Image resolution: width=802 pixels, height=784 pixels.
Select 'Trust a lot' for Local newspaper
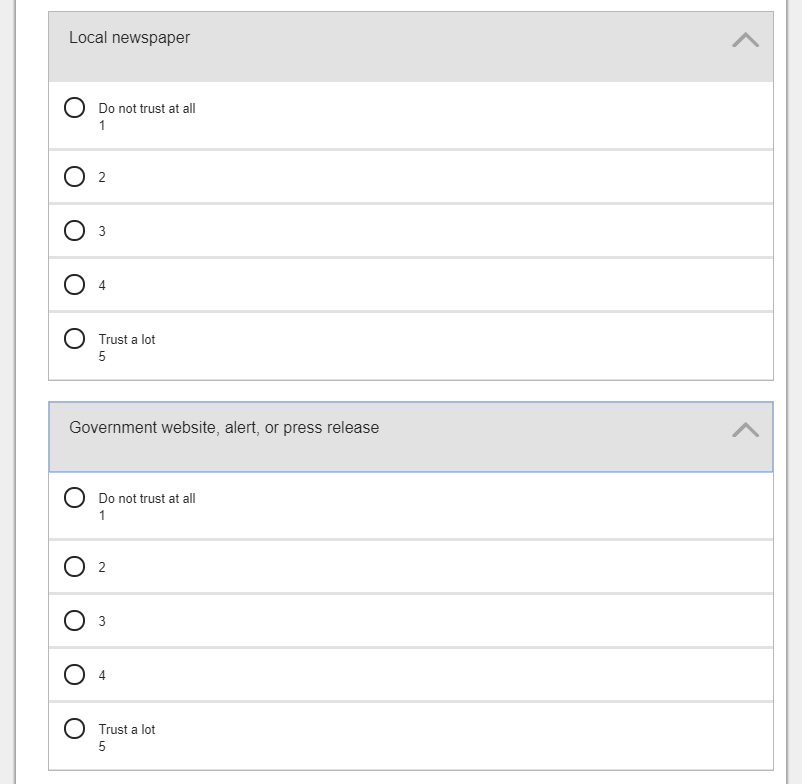[75, 338]
